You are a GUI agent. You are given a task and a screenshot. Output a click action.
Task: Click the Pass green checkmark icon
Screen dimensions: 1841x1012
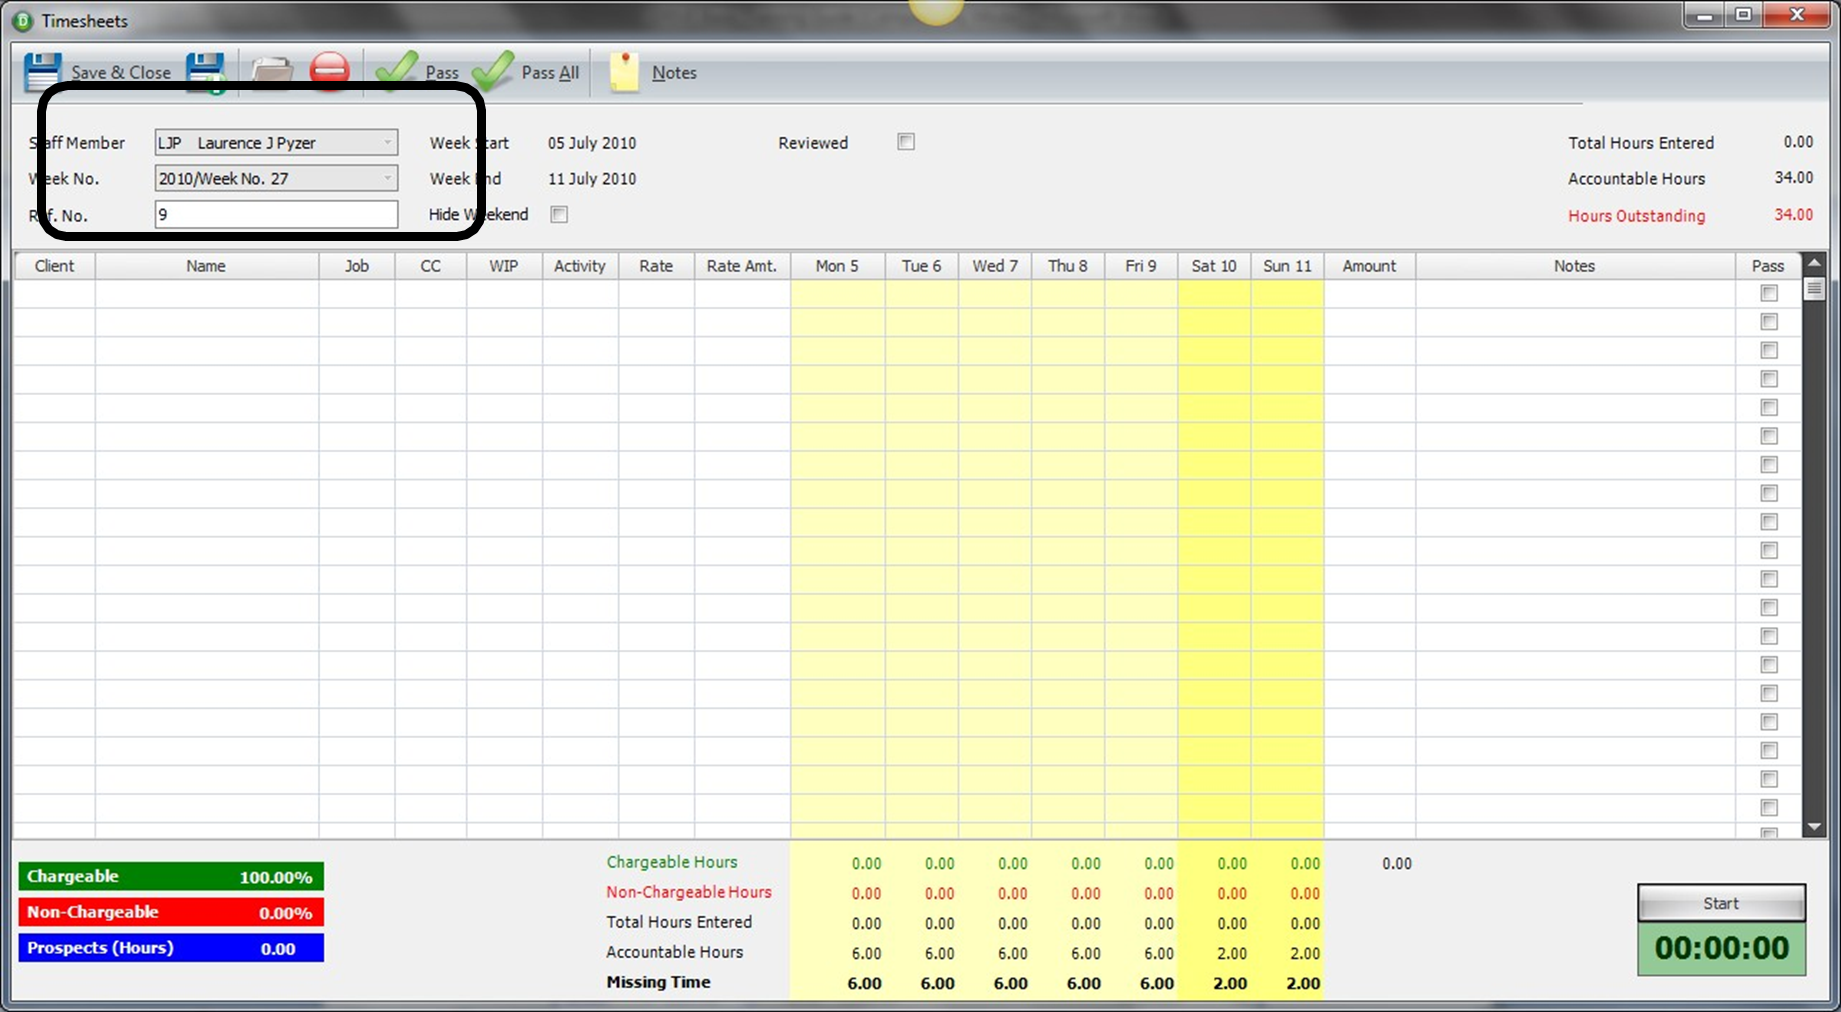pyautogui.click(x=396, y=70)
